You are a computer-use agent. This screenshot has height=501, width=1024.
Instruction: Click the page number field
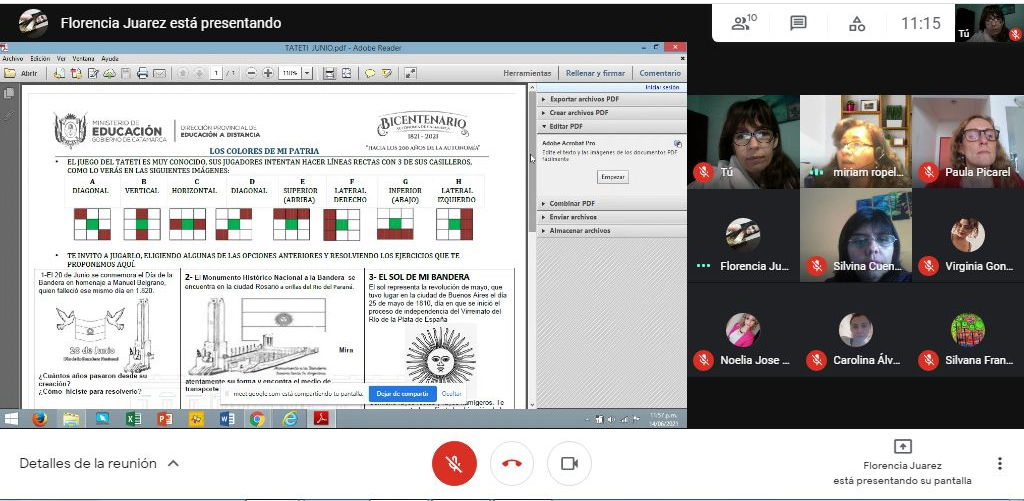[216, 74]
